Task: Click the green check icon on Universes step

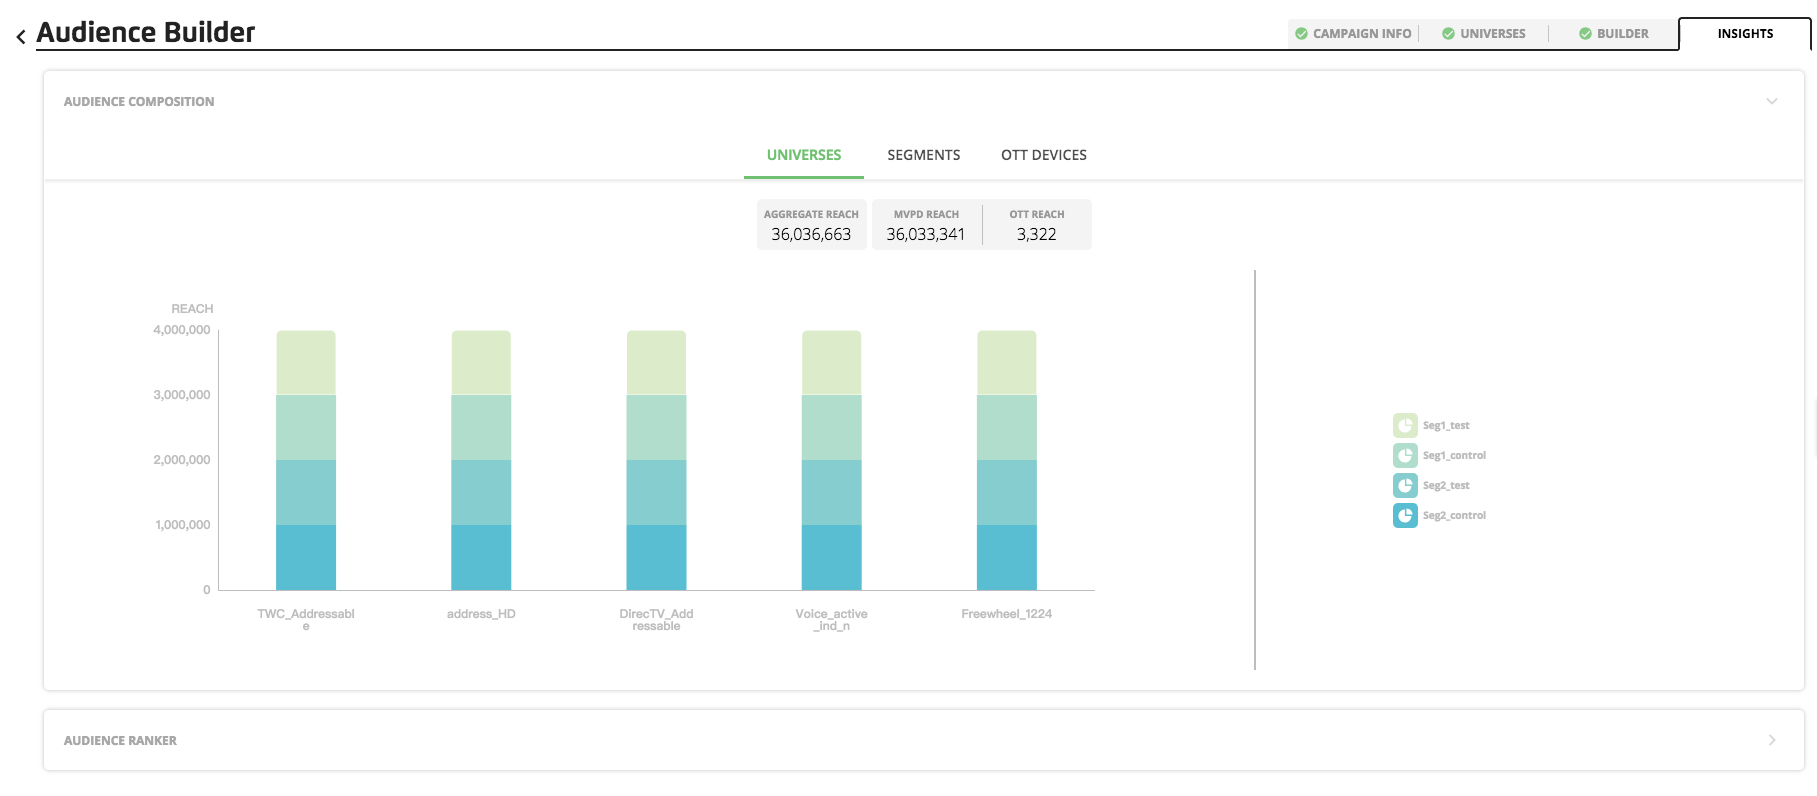Action: coord(1448,33)
